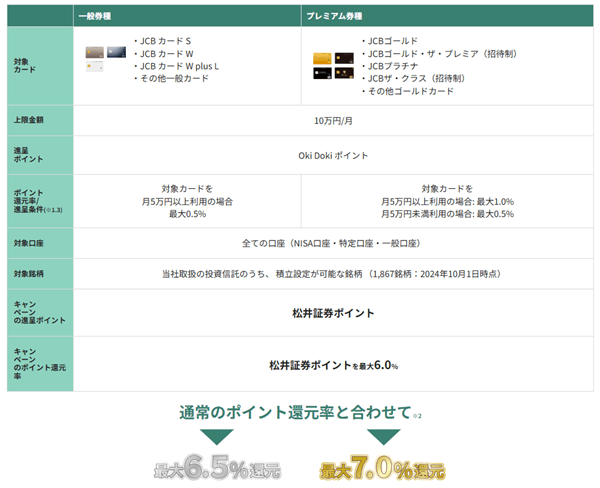Click the navy blue JCB general card image
The width and height of the screenshot is (600, 488).
tap(116, 52)
